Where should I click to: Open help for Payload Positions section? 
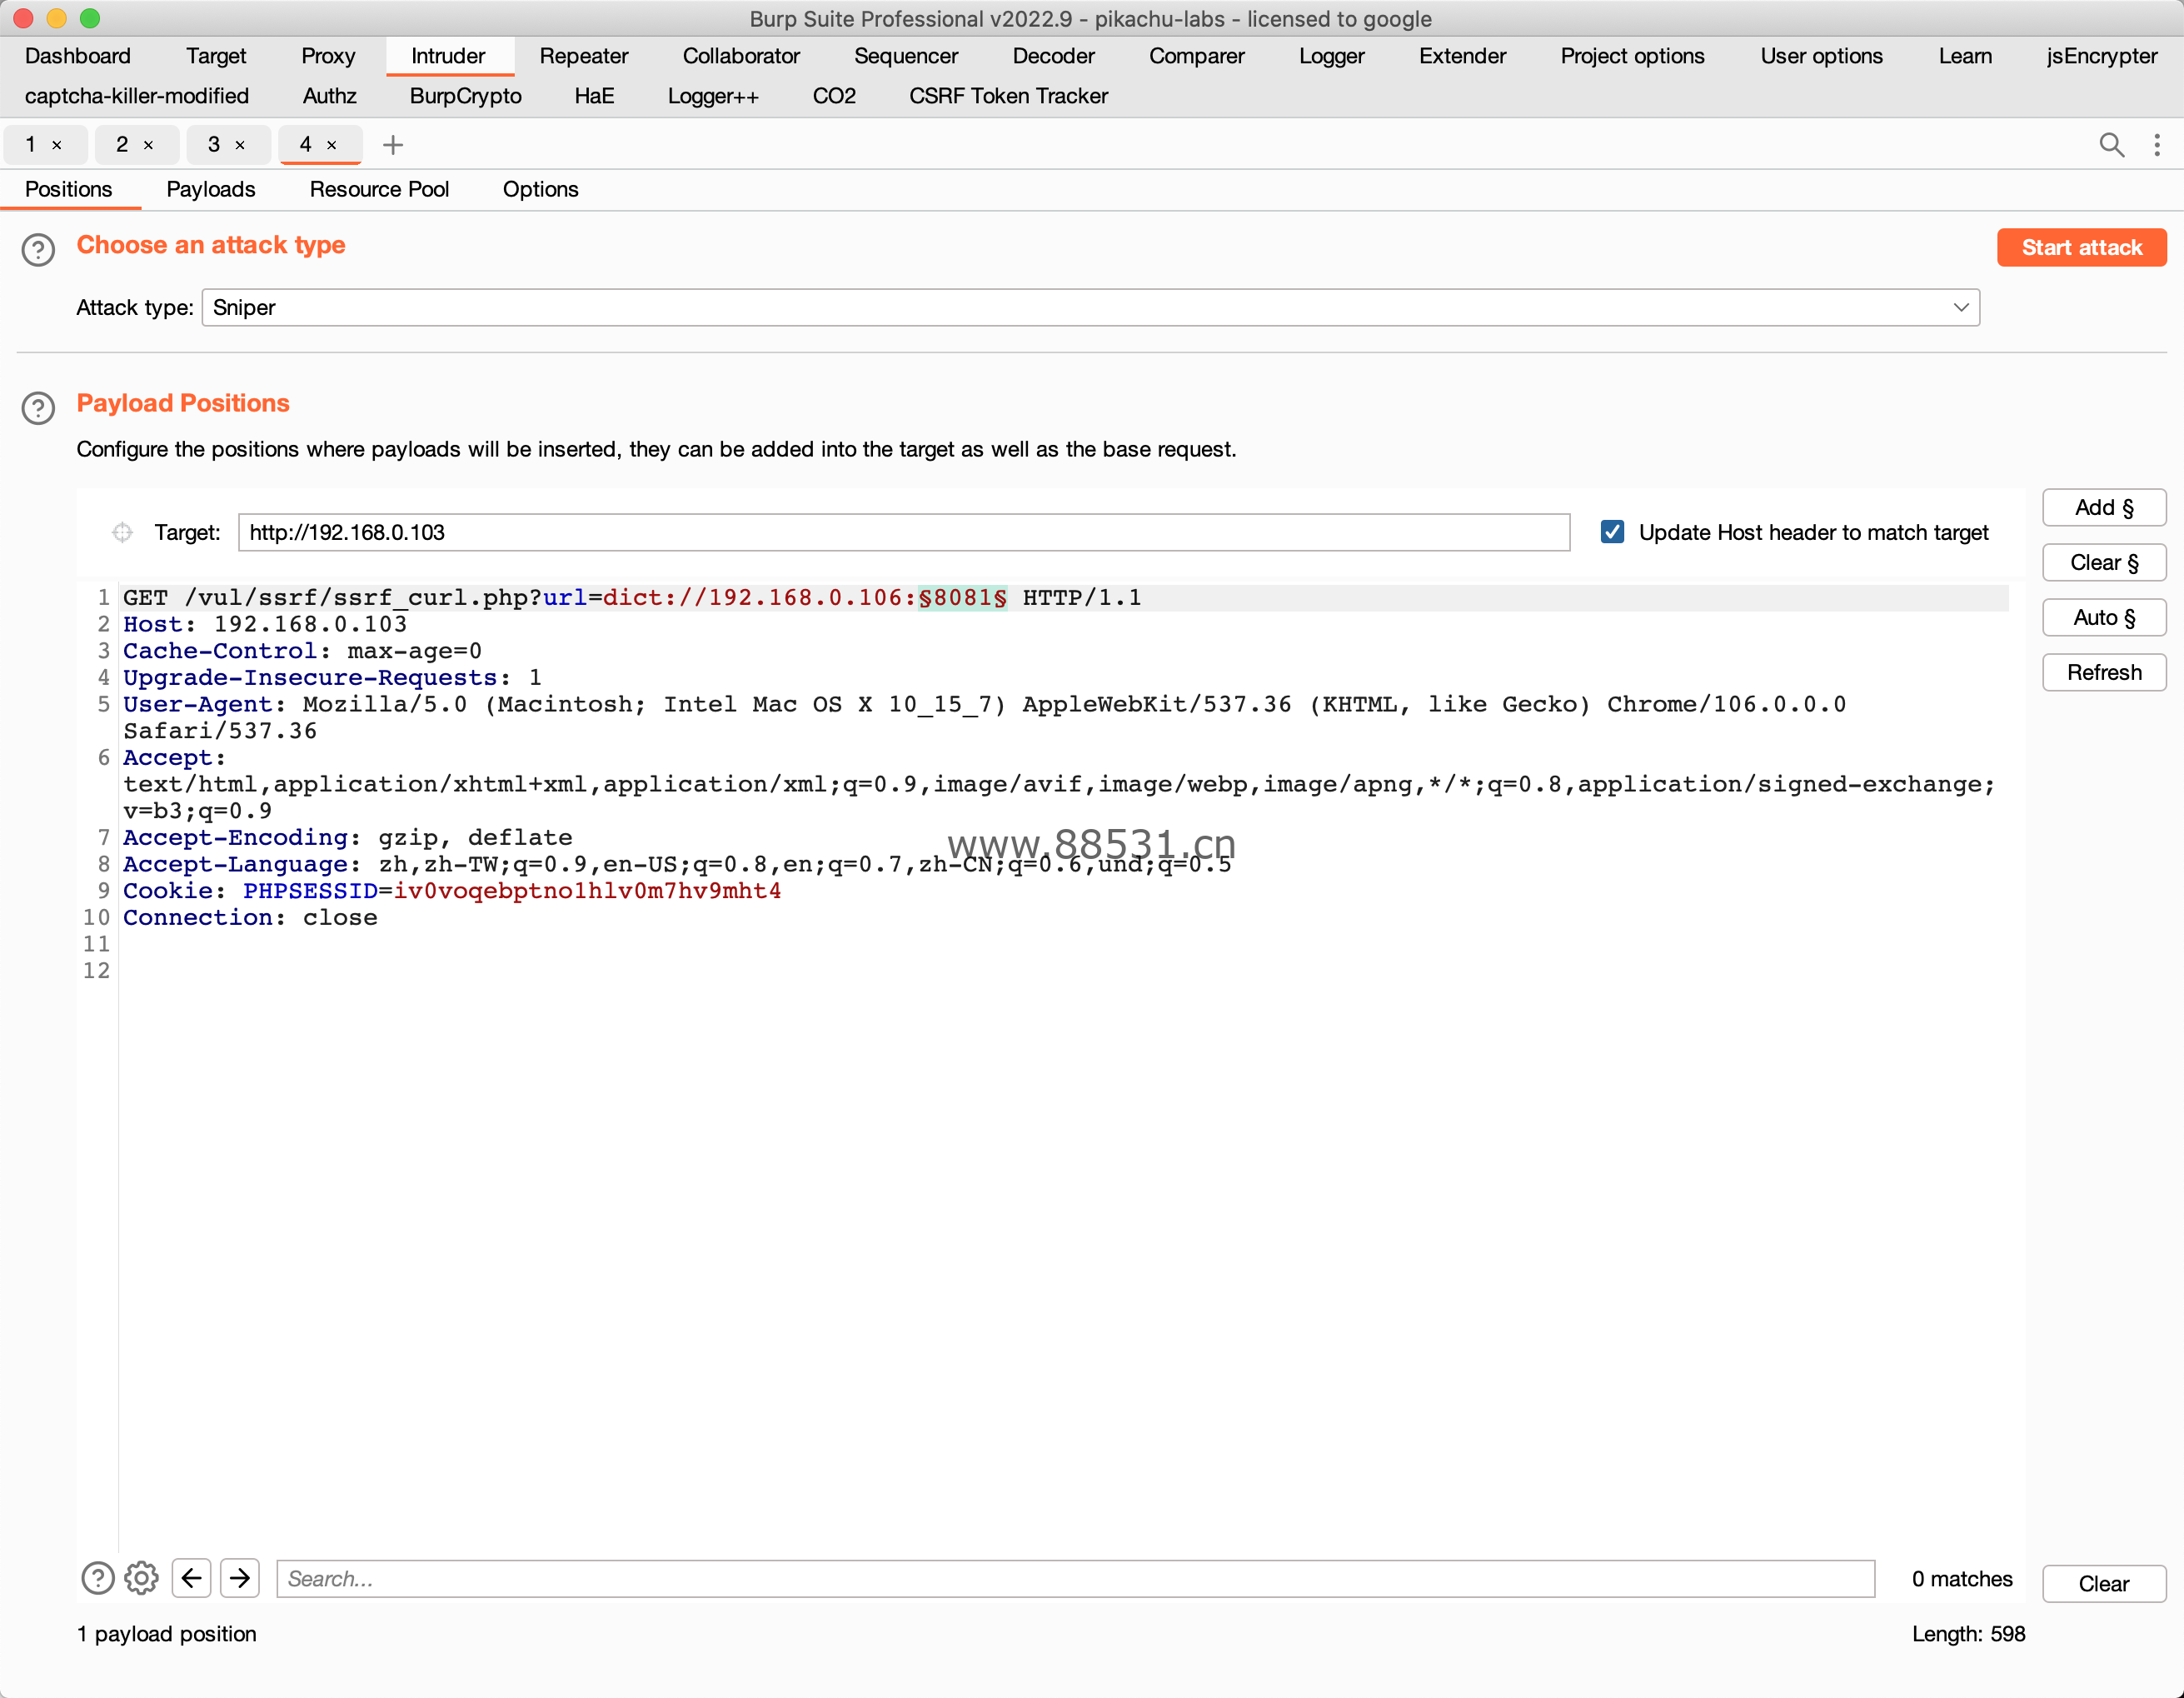pyautogui.click(x=38, y=408)
